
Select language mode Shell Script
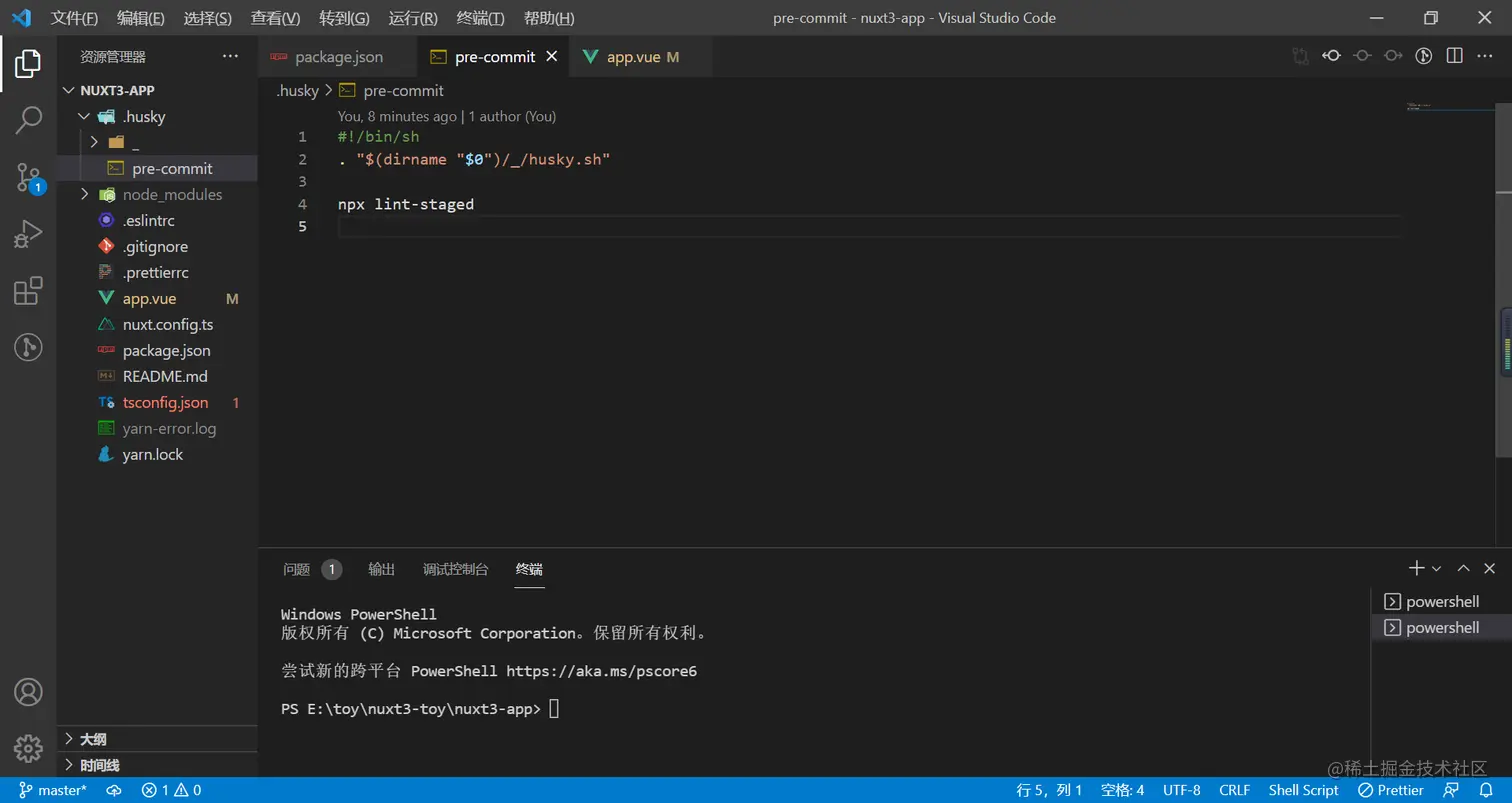[1303, 790]
